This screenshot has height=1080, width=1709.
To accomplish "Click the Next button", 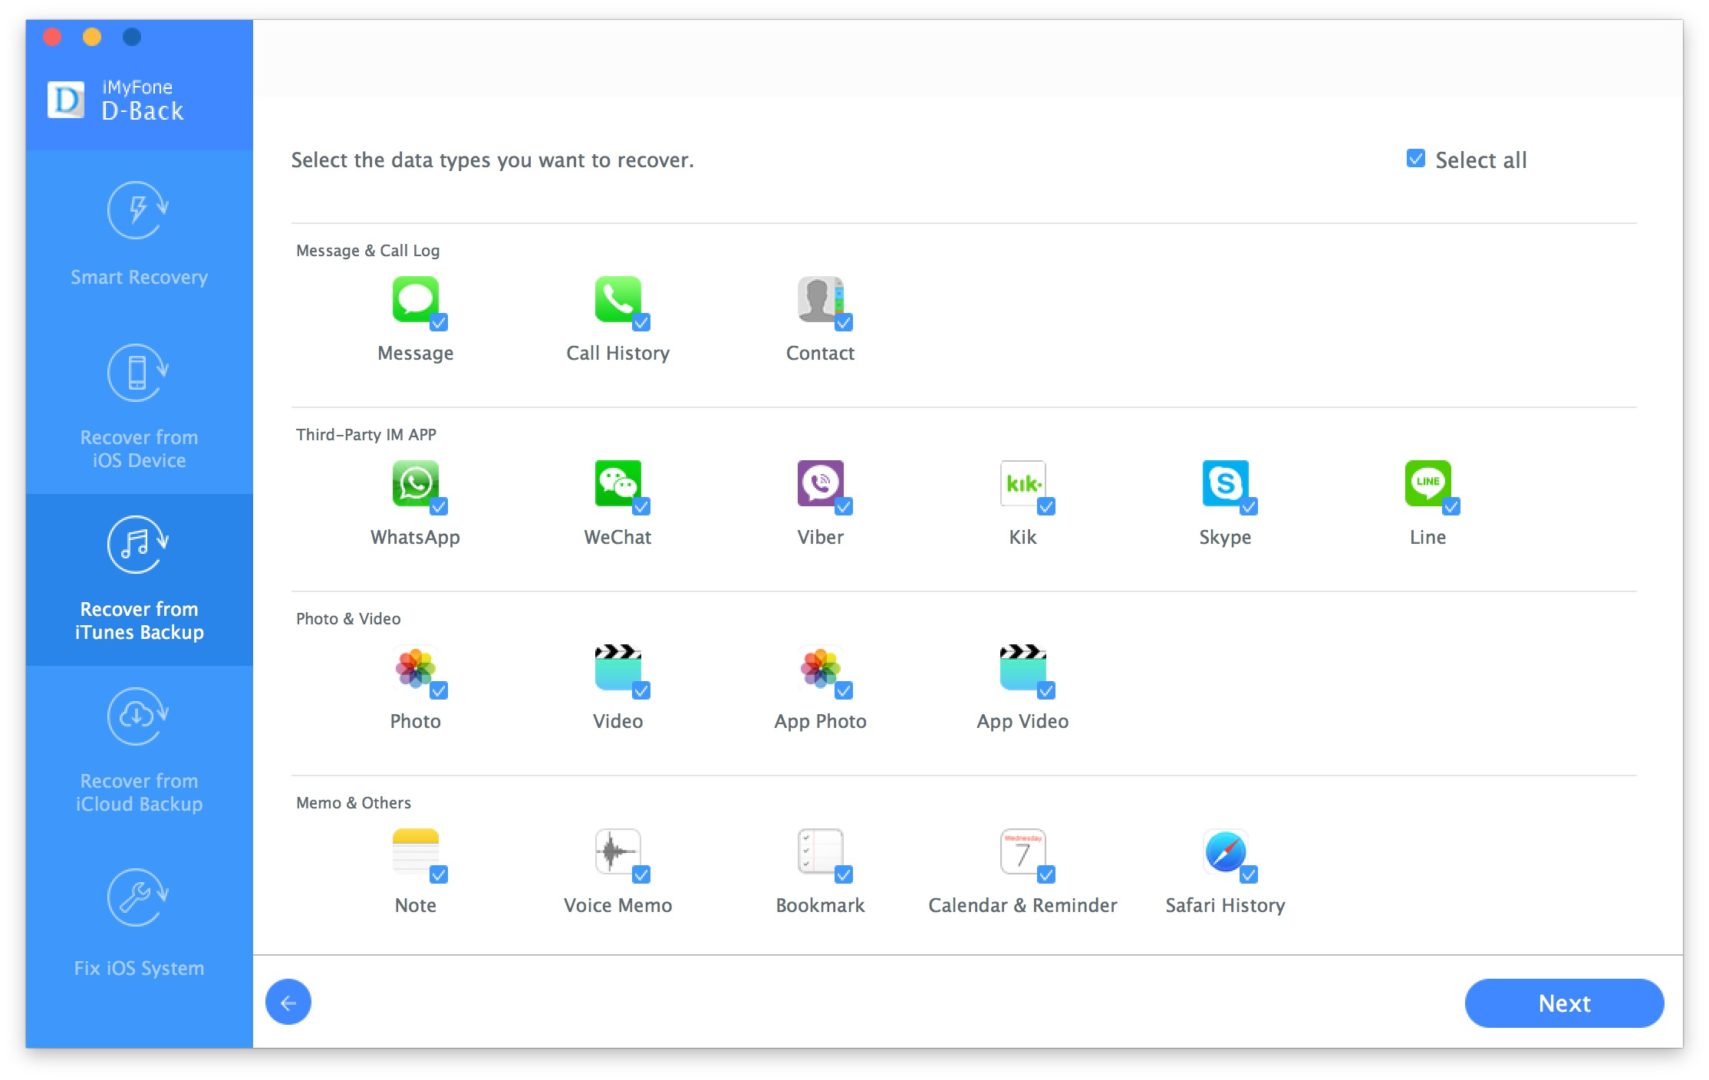I will 1564,1003.
